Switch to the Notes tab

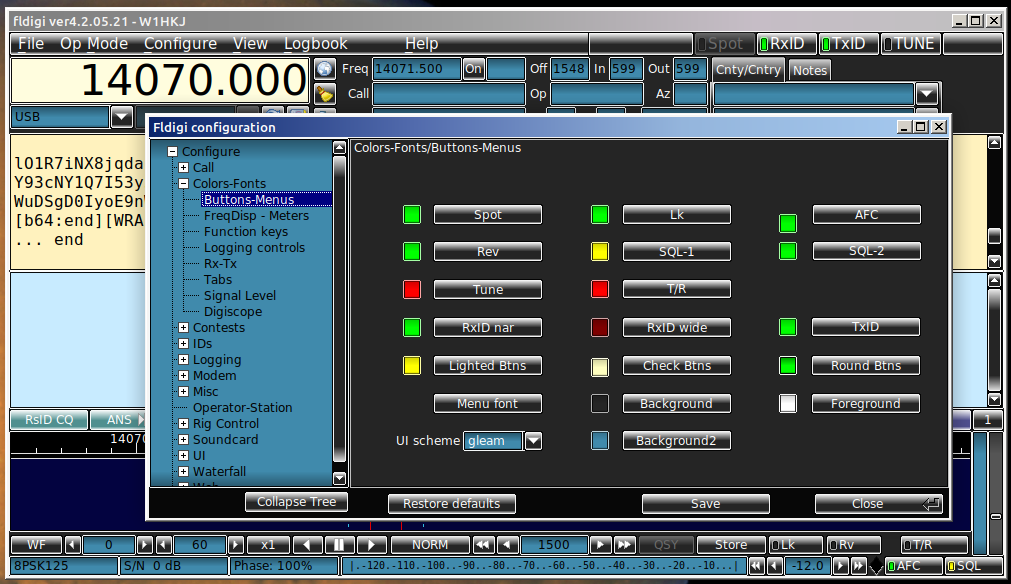809,70
